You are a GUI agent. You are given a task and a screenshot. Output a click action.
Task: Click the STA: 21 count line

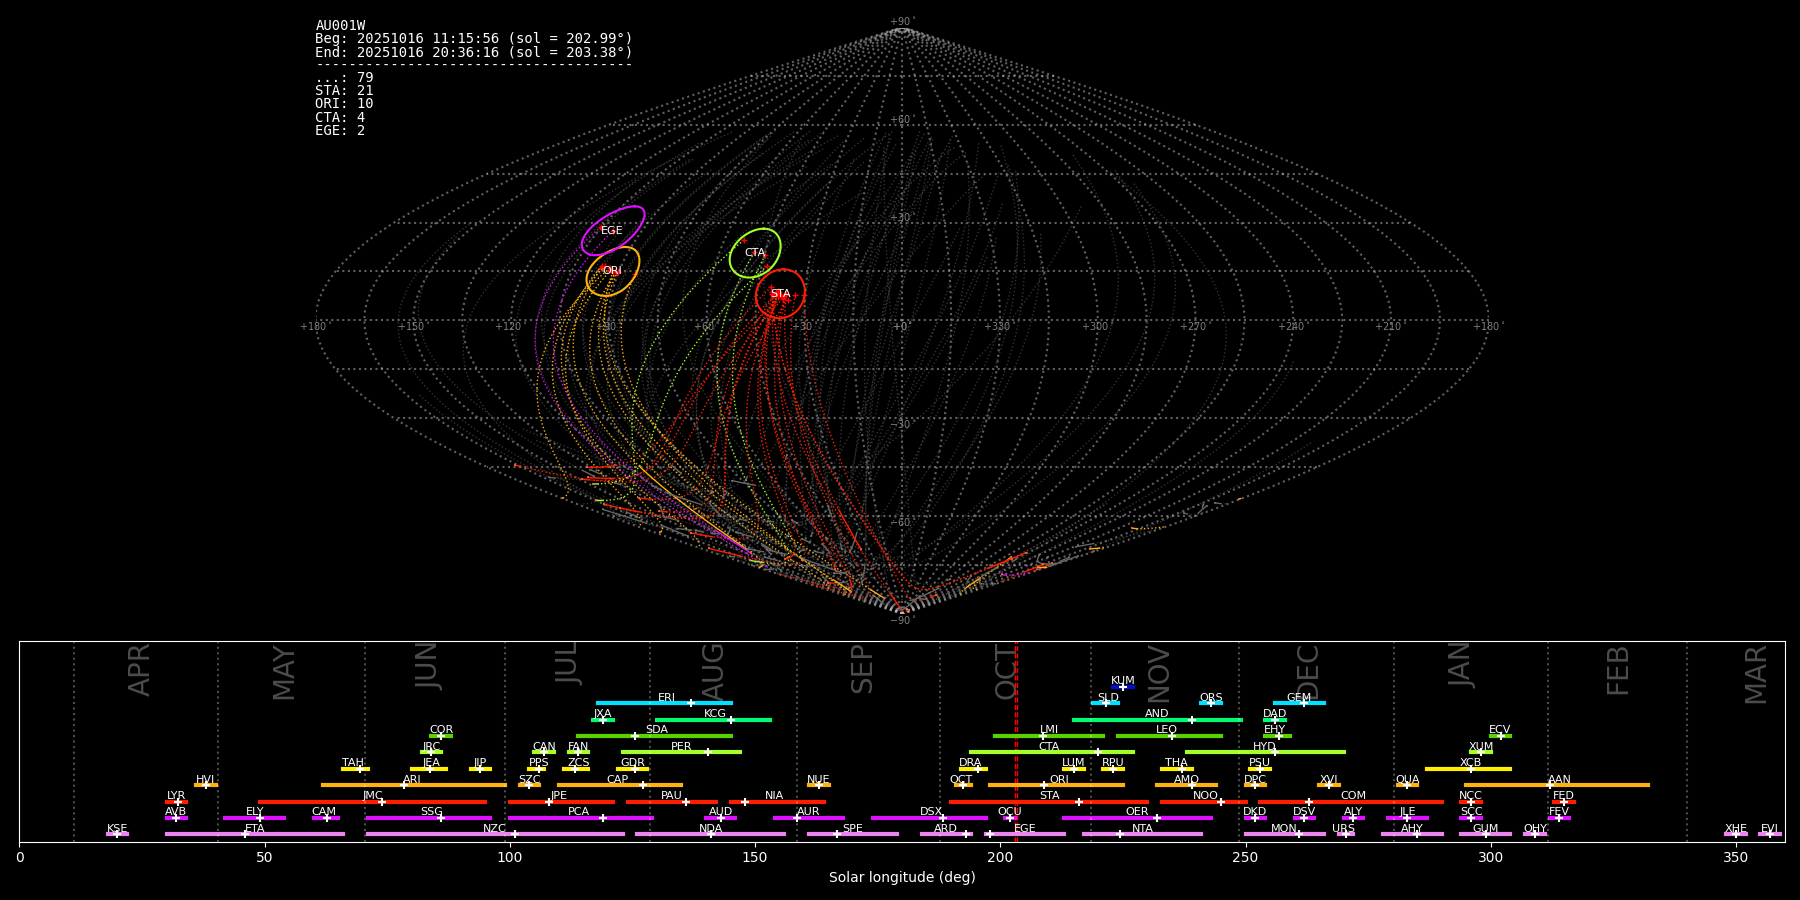point(344,91)
